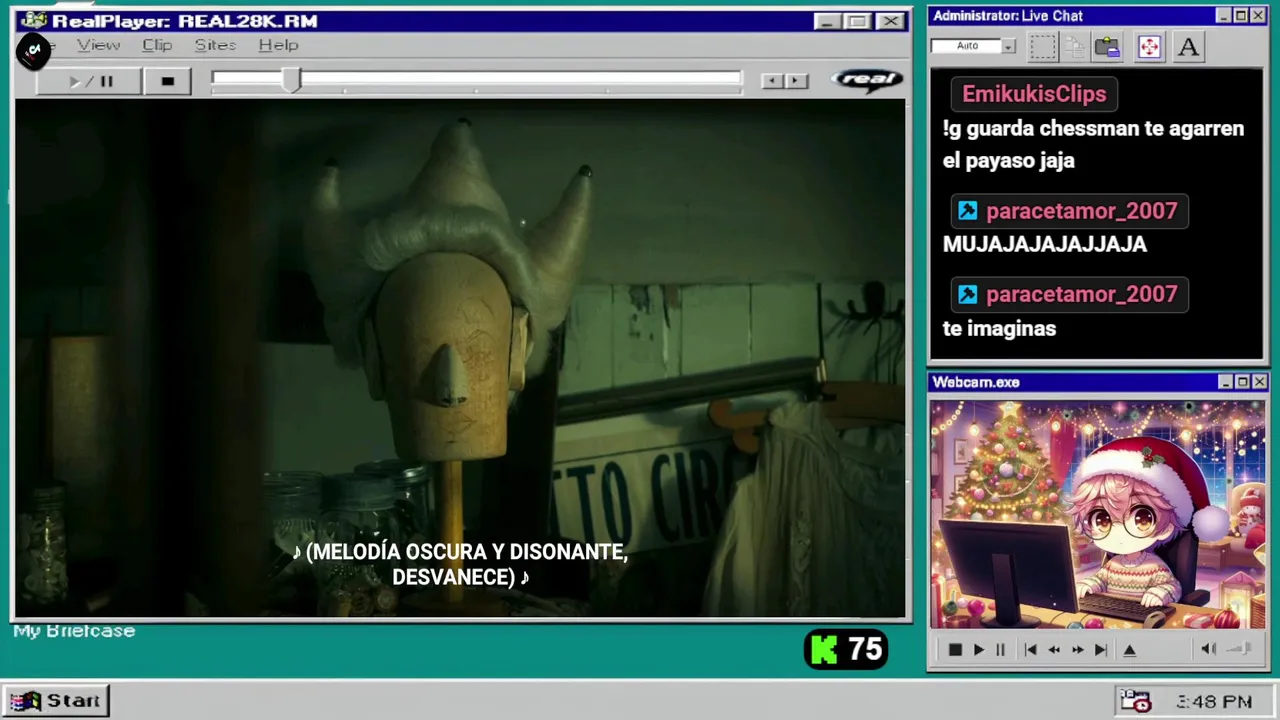Click the K 75 badge
The image size is (1280, 720).
(846, 650)
